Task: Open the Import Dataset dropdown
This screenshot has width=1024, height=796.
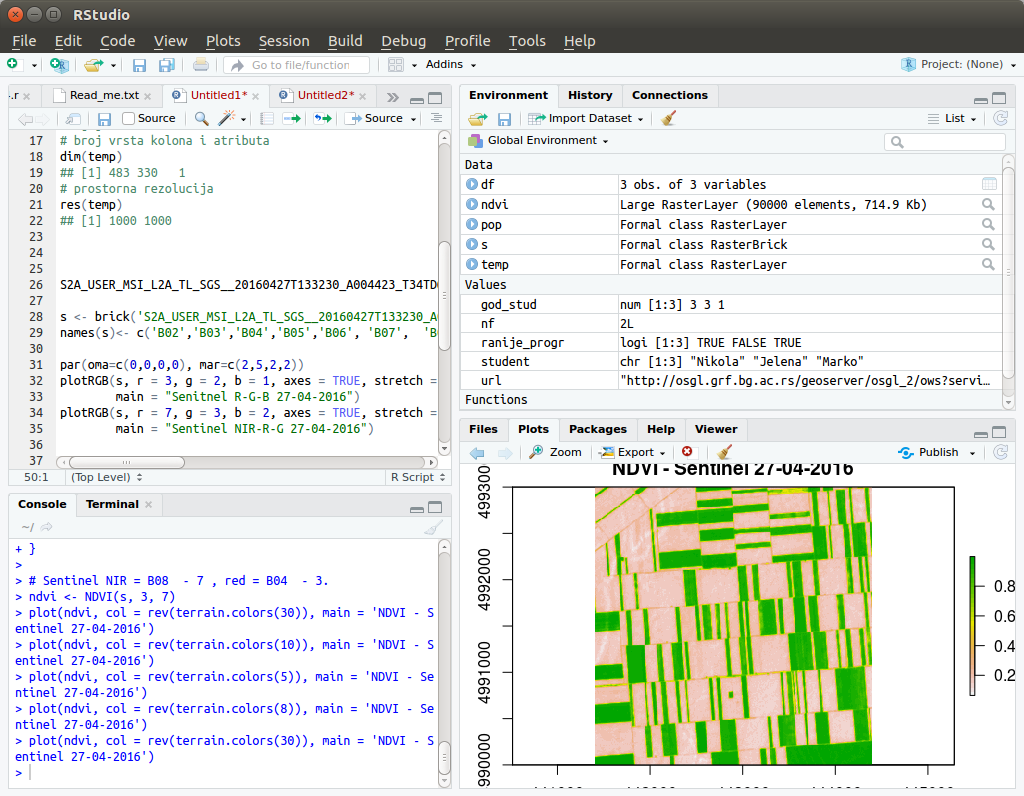Action: 589,118
